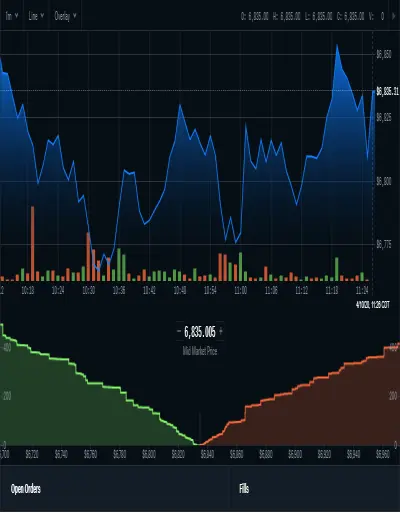This screenshot has width=400, height=513.
Task: Click the price line peak above $6,850
Action: pyautogui.click(x=337, y=45)
